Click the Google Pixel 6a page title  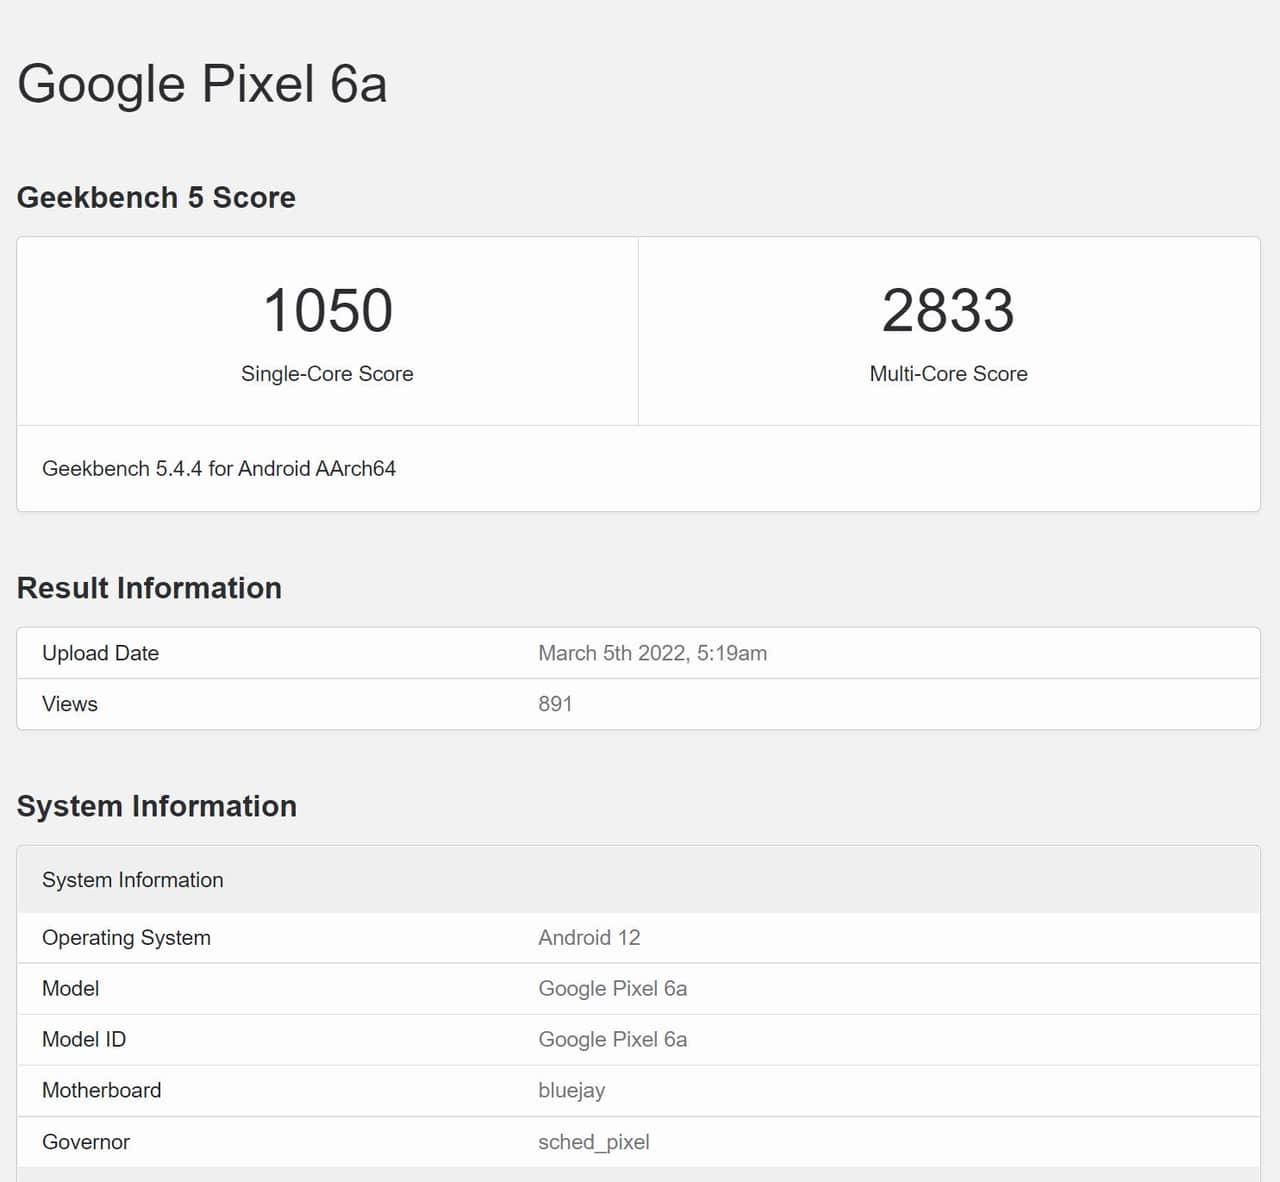click(202, 84)
